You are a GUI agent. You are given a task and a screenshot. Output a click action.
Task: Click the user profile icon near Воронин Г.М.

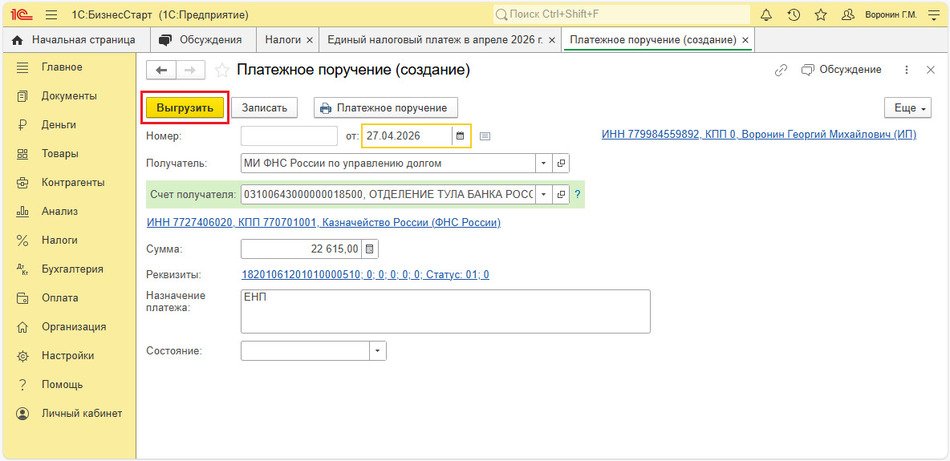(848, 15)
